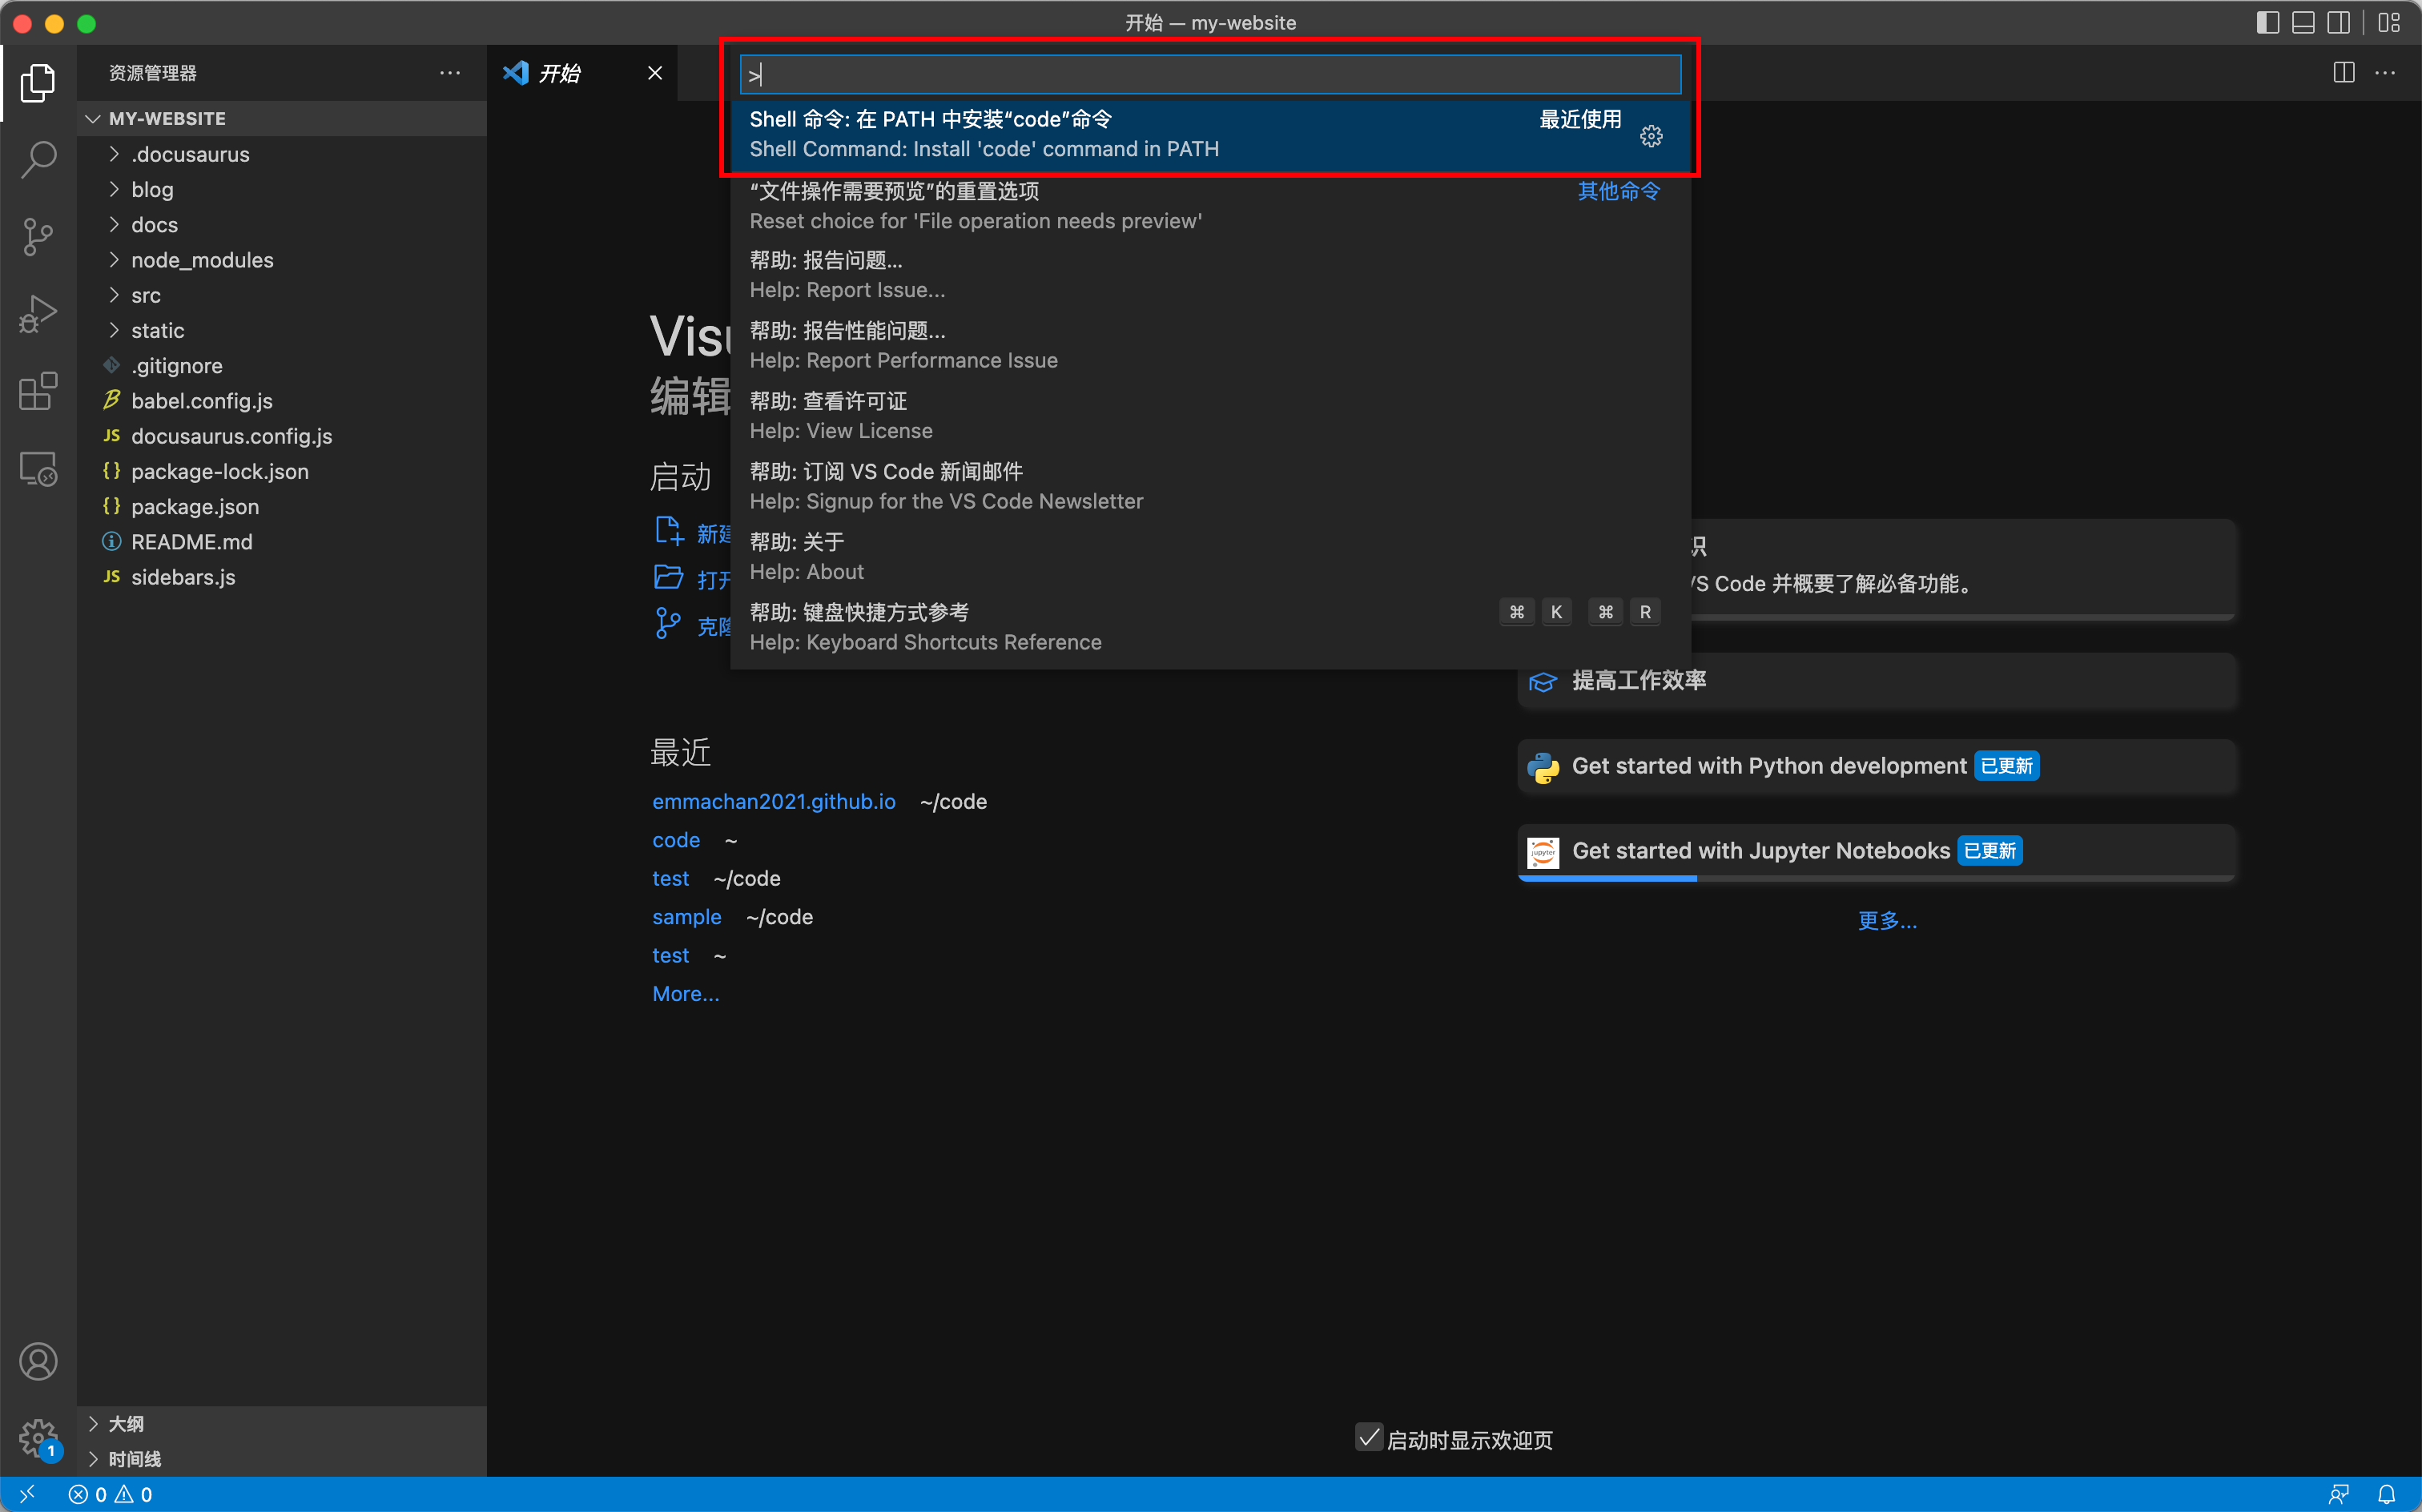The height and width of the screenshot is (1512, 2422).
Task: Expand the docs folder
Action: (282, 224)
